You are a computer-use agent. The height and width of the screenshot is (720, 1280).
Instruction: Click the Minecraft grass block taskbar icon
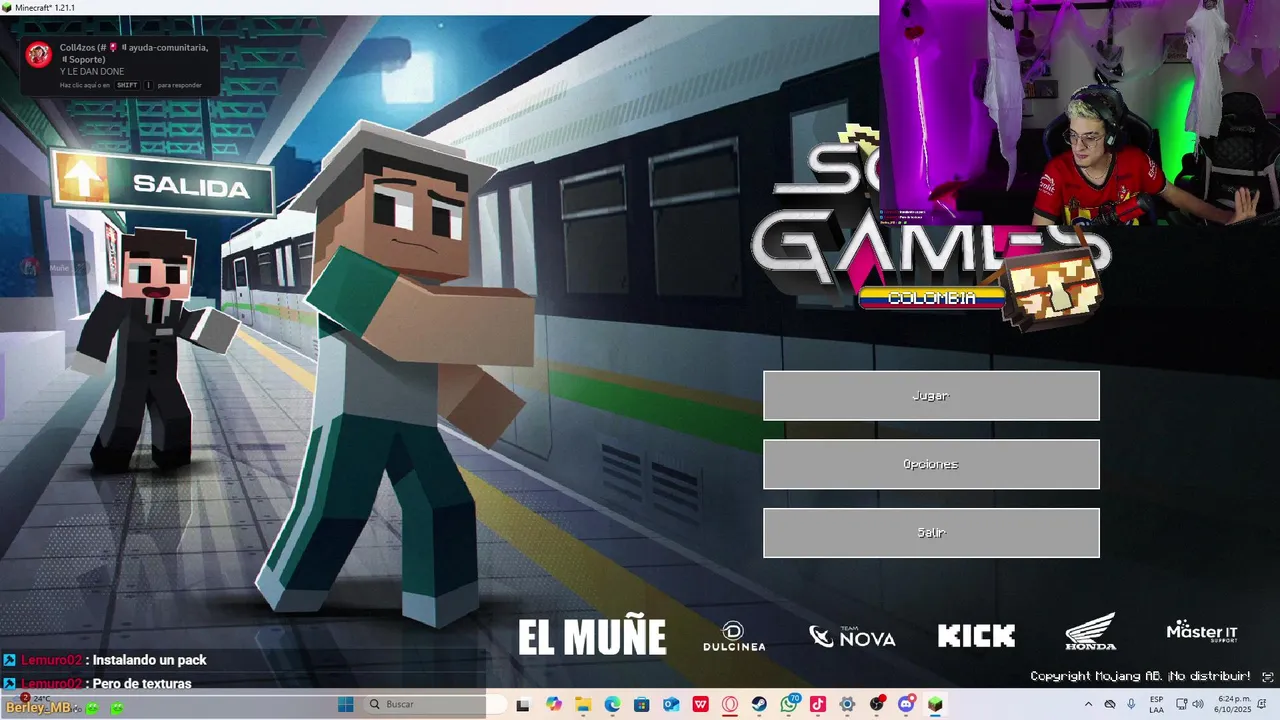pyautogui.click(x=935, y=705)
